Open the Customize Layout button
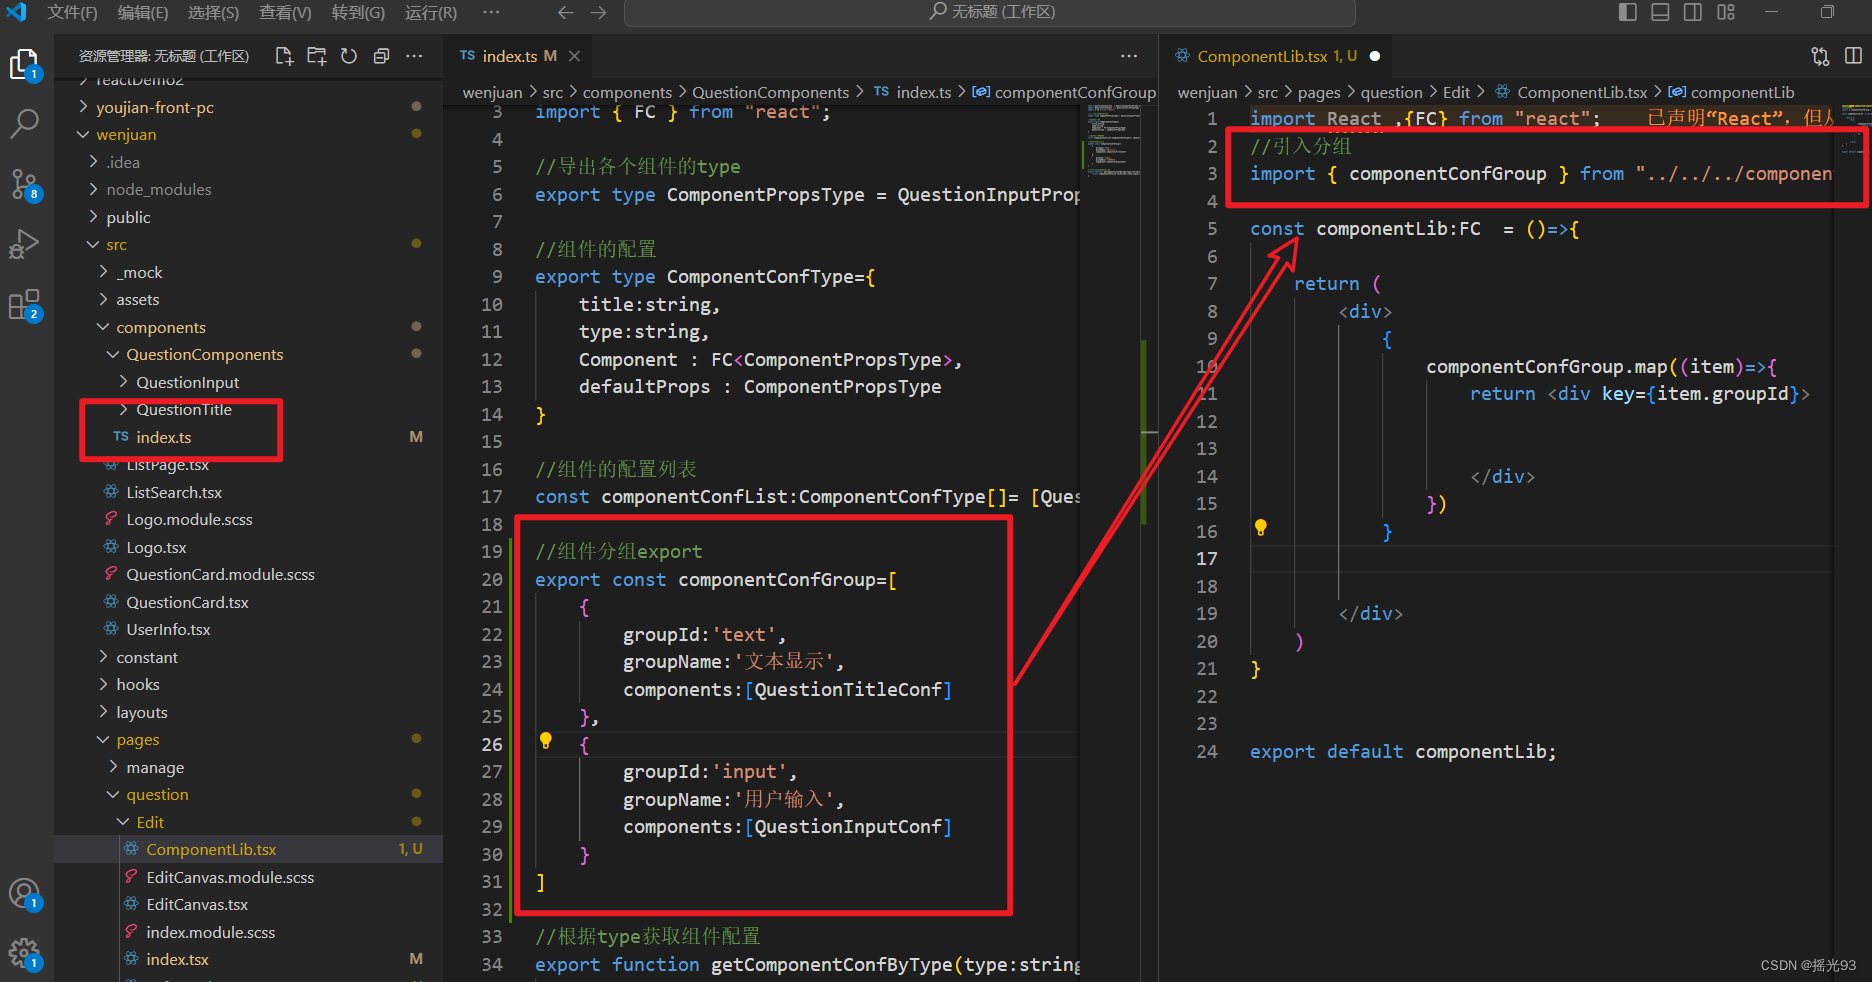 [1726, 12]
